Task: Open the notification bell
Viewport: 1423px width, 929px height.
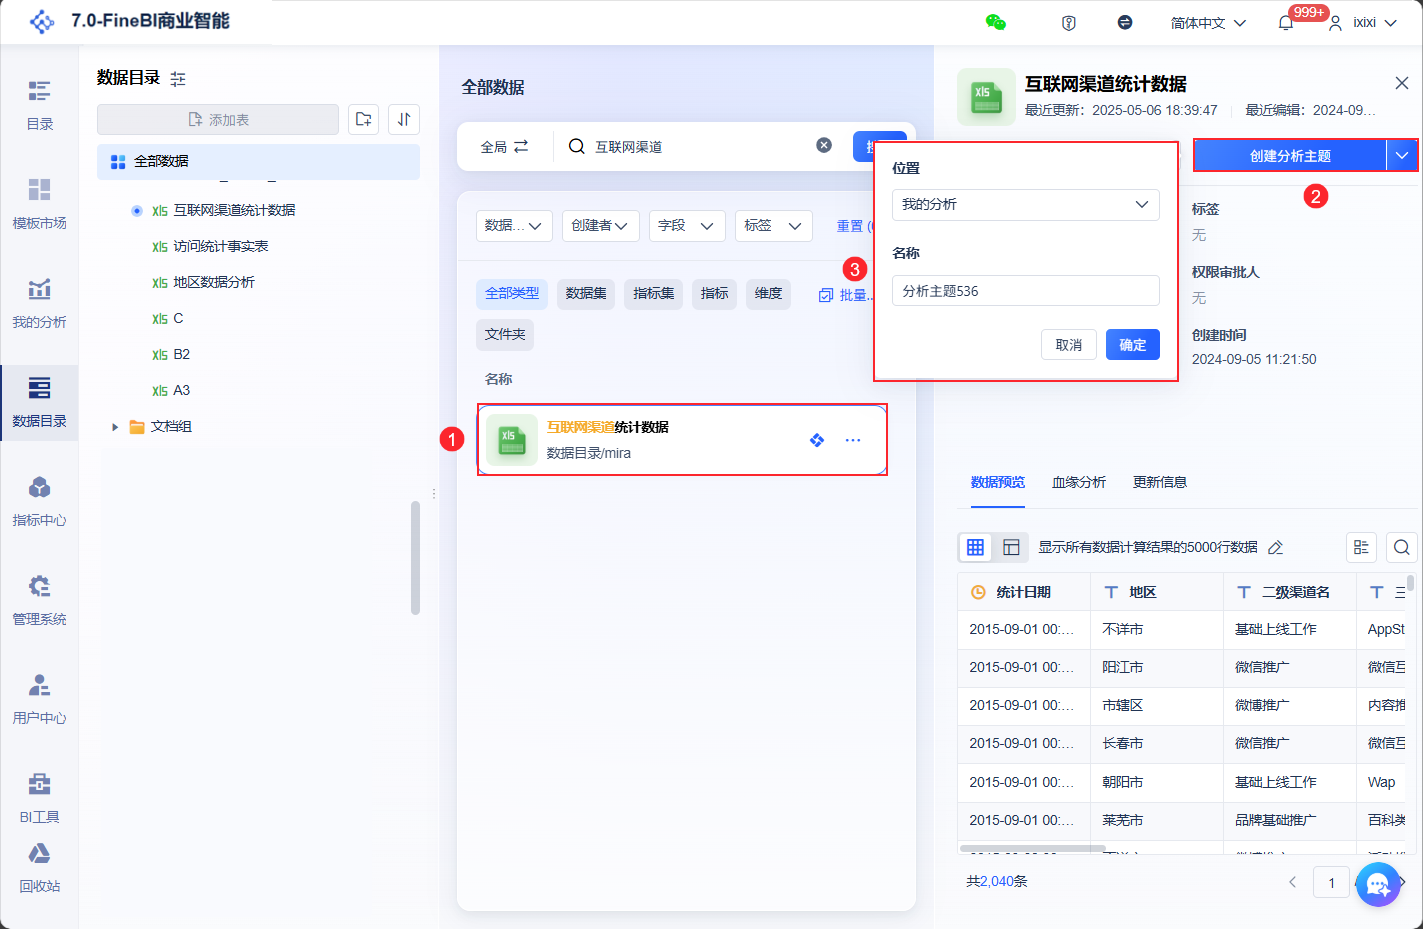Action: (1286, 22)
